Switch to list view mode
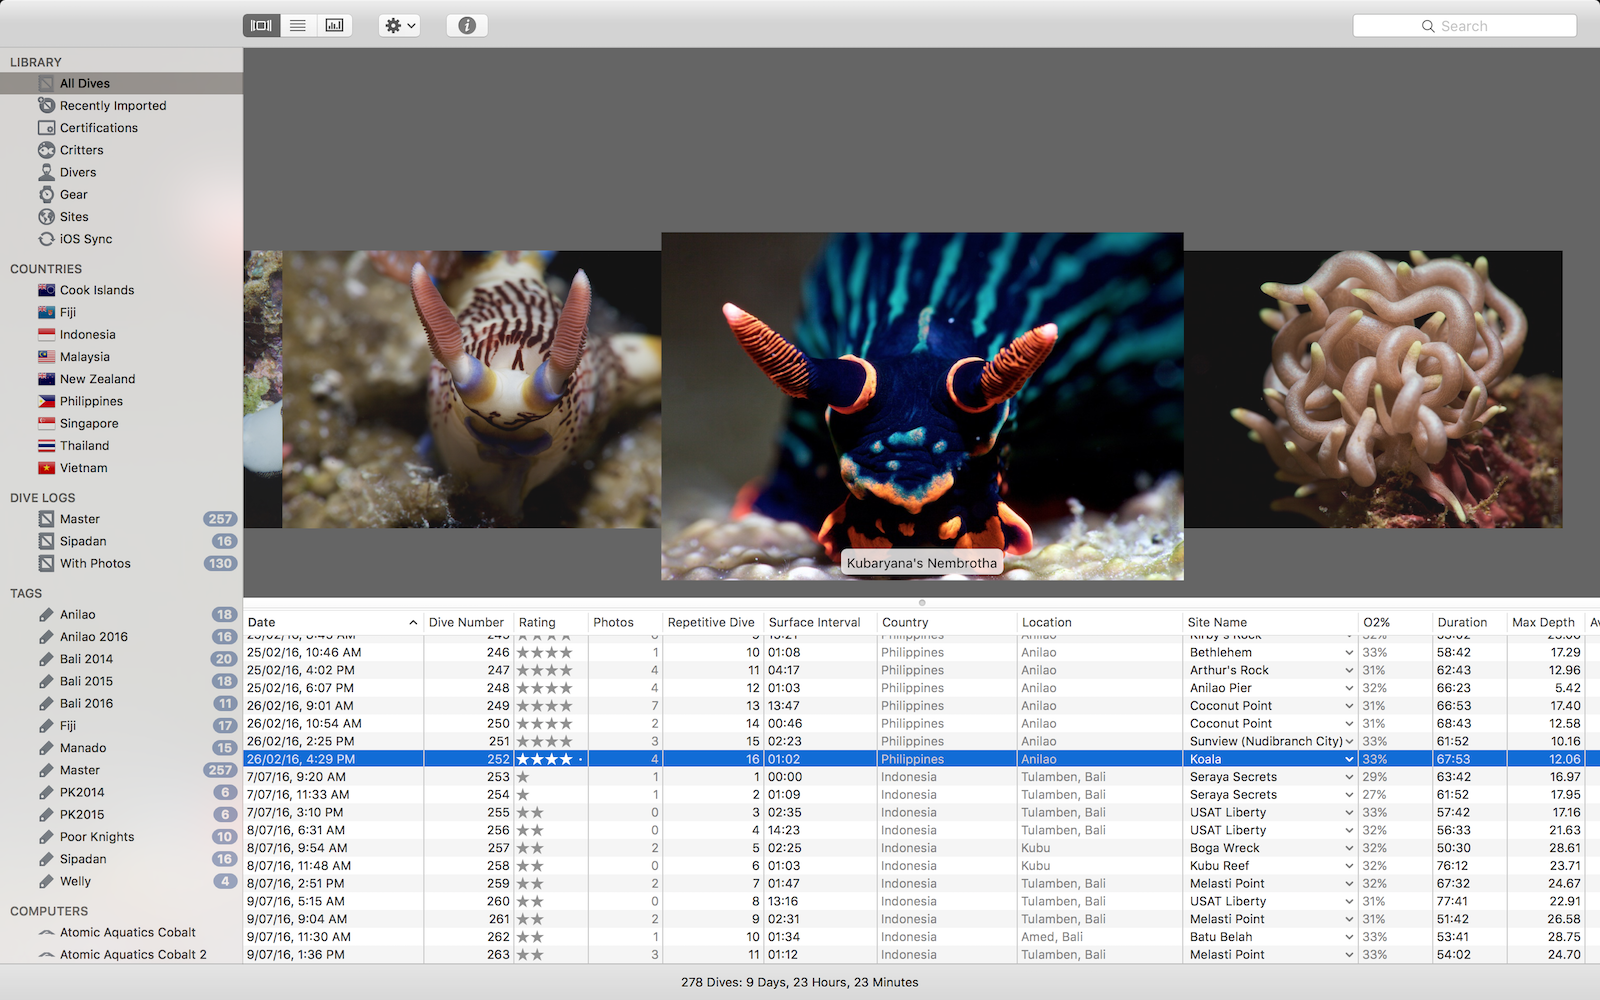 pos(298,26)
